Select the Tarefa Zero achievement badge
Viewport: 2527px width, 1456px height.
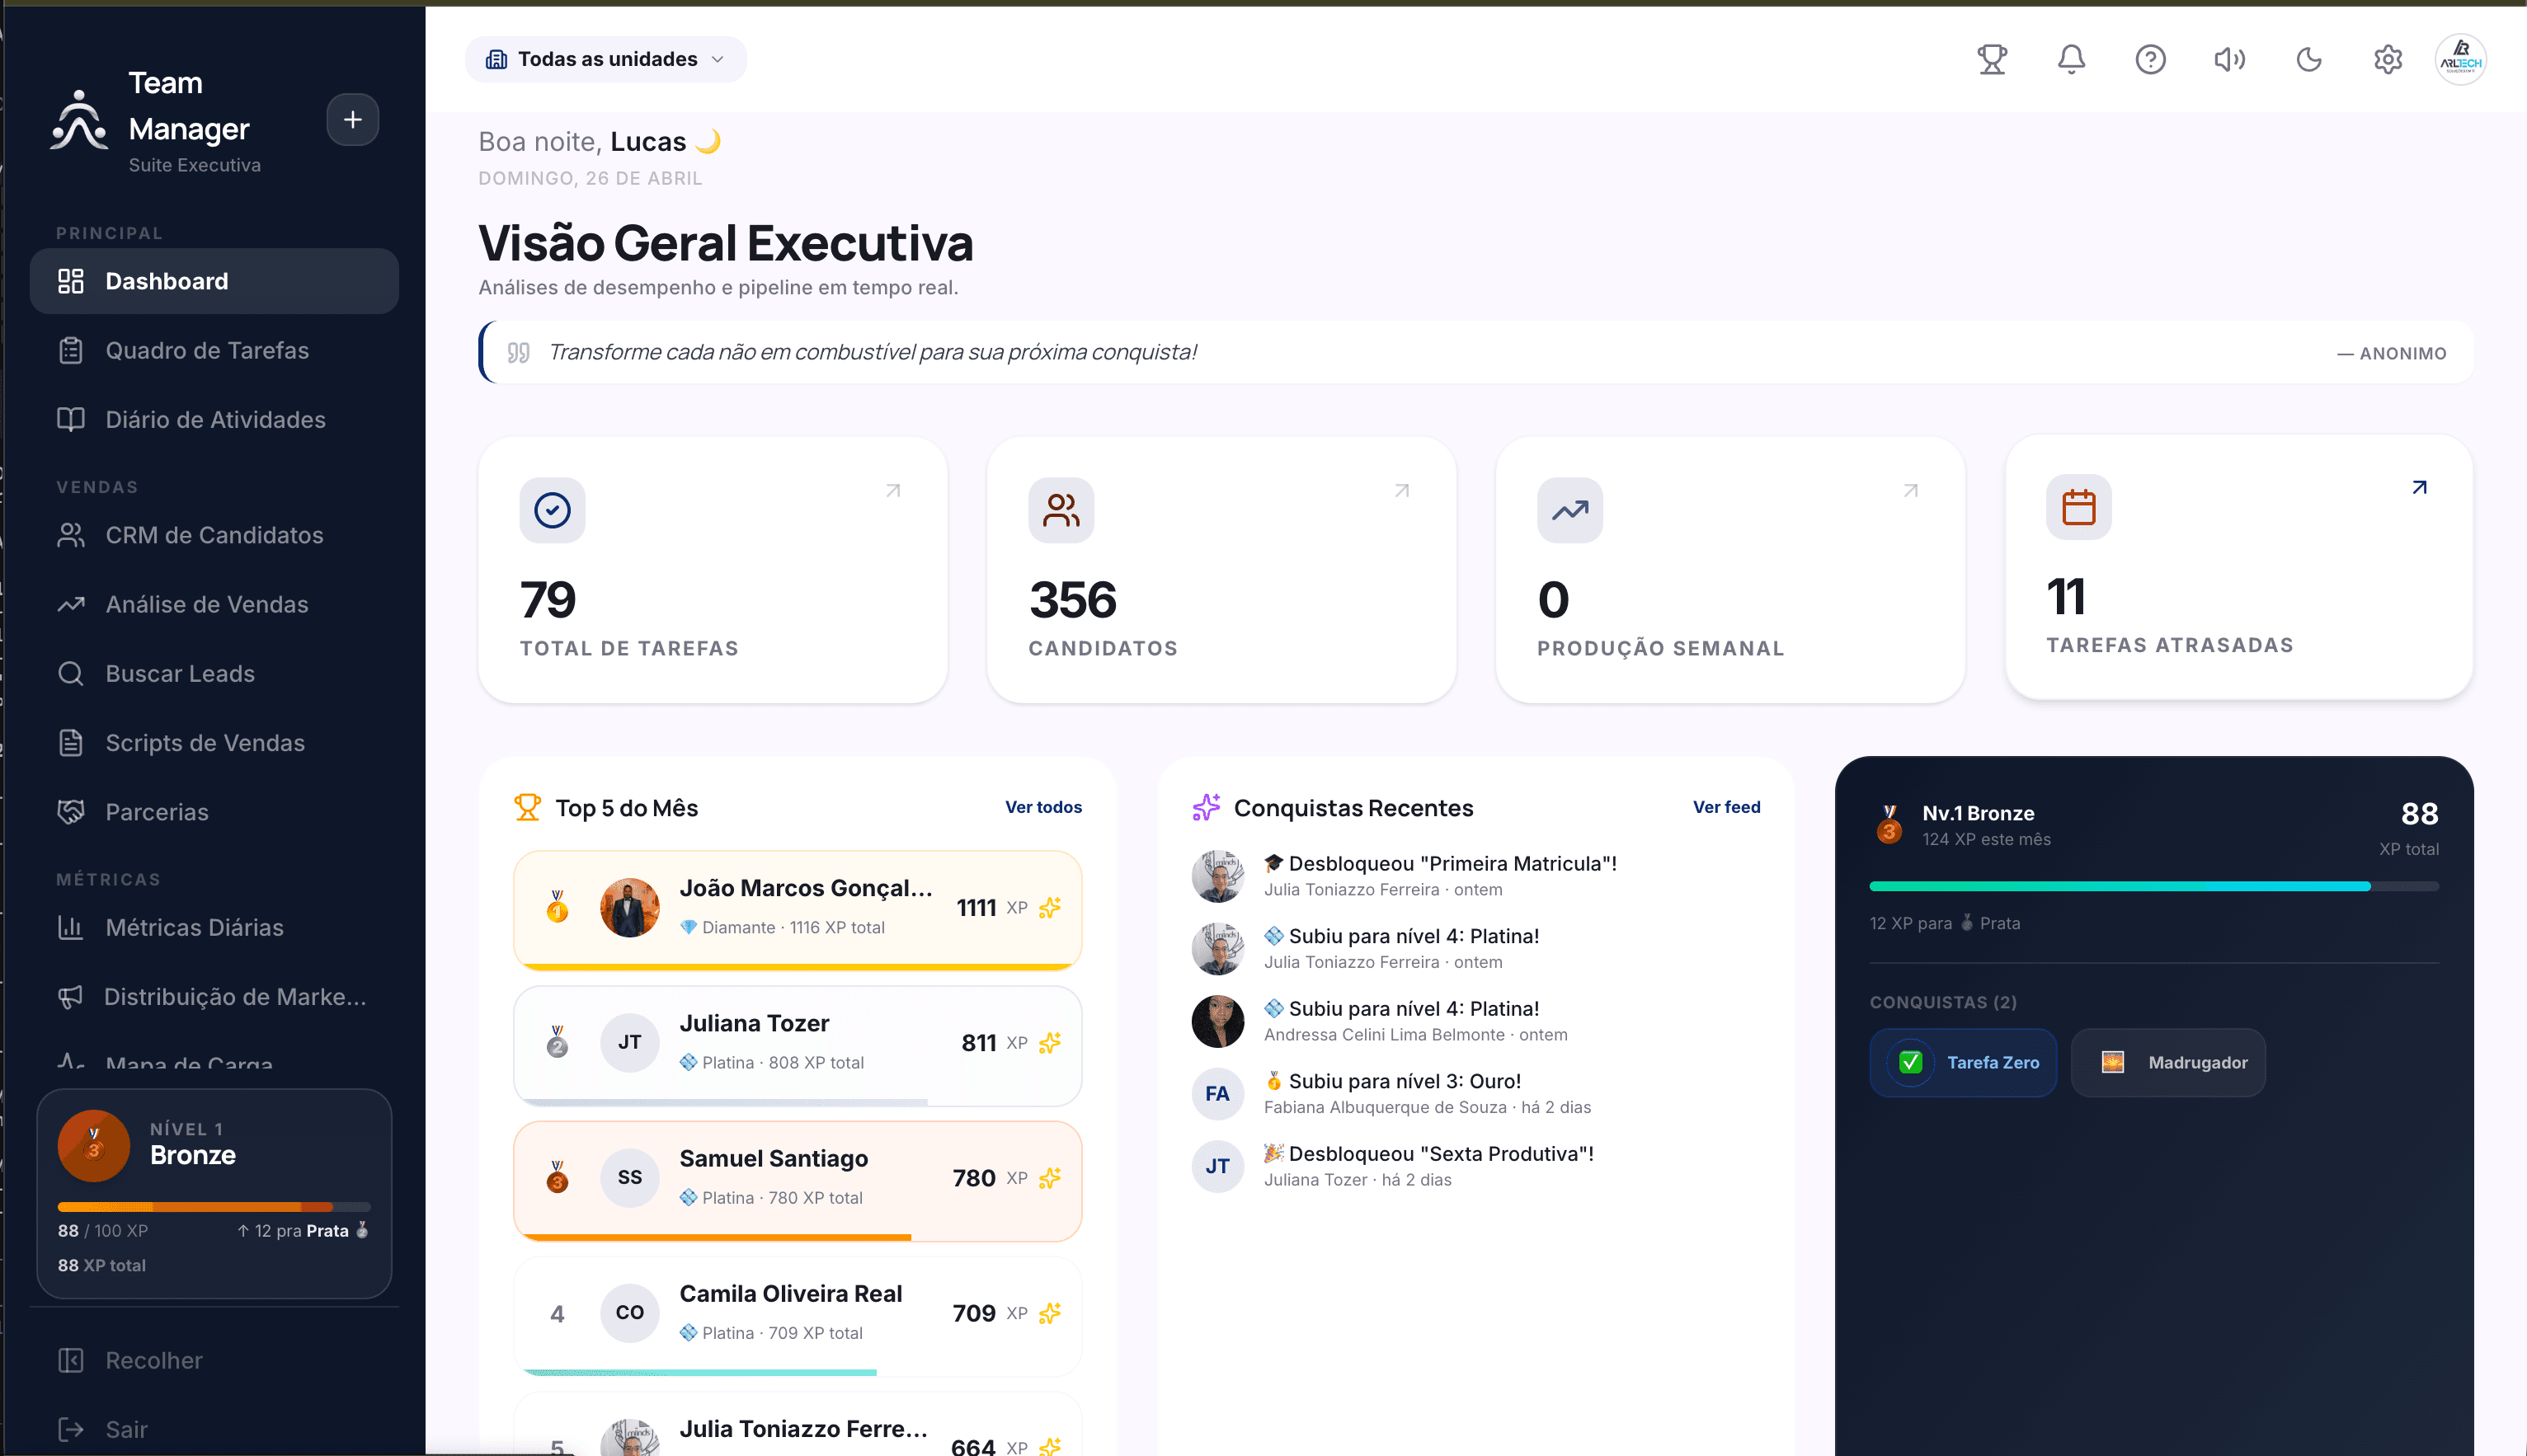[x=1962, y=1063]
